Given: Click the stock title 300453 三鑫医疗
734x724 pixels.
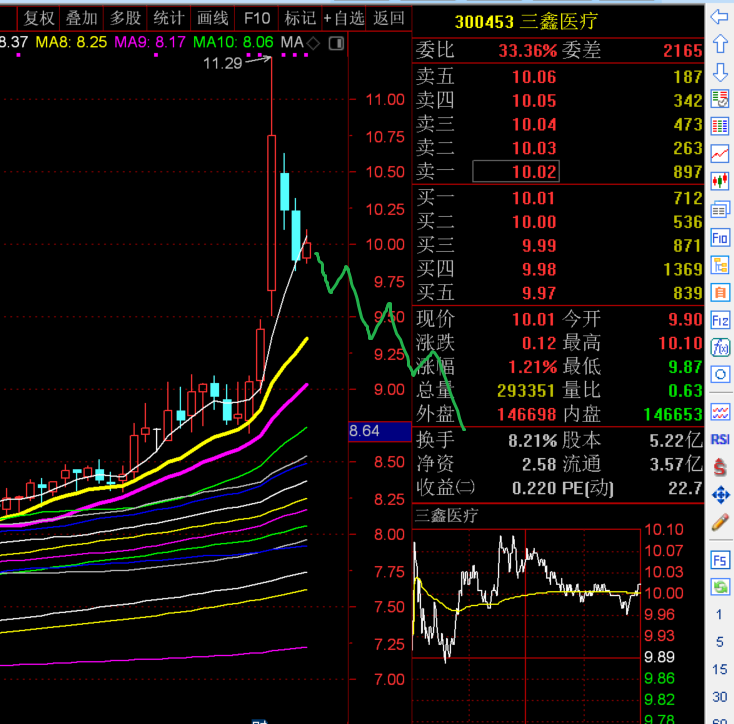Looking at the screenshot, I should (x=526, y=21).
